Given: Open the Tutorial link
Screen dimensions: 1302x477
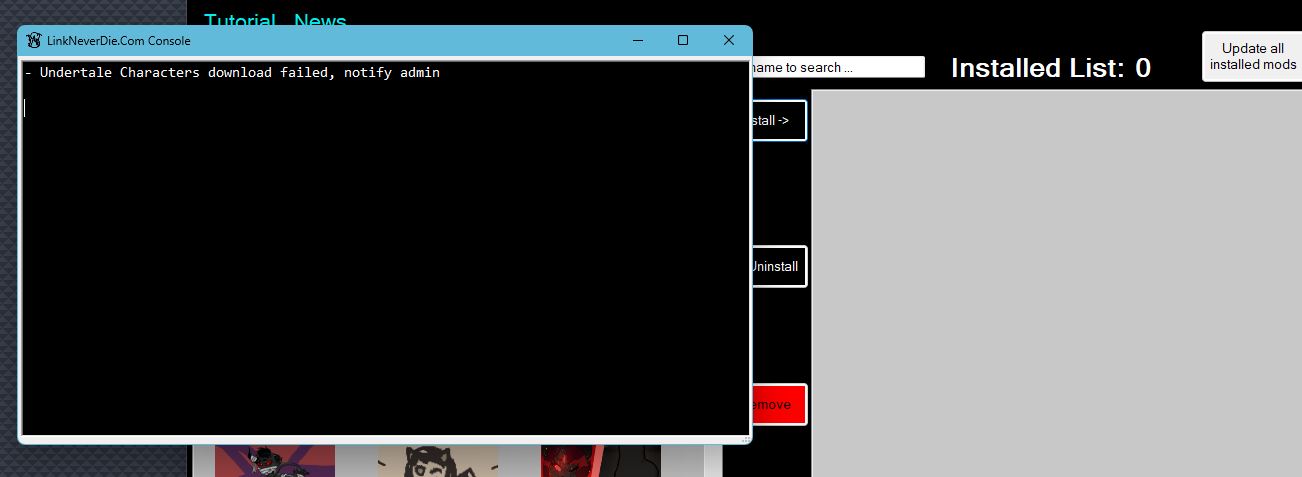Looking at the screenshot, I should click(x=240, y=19).
